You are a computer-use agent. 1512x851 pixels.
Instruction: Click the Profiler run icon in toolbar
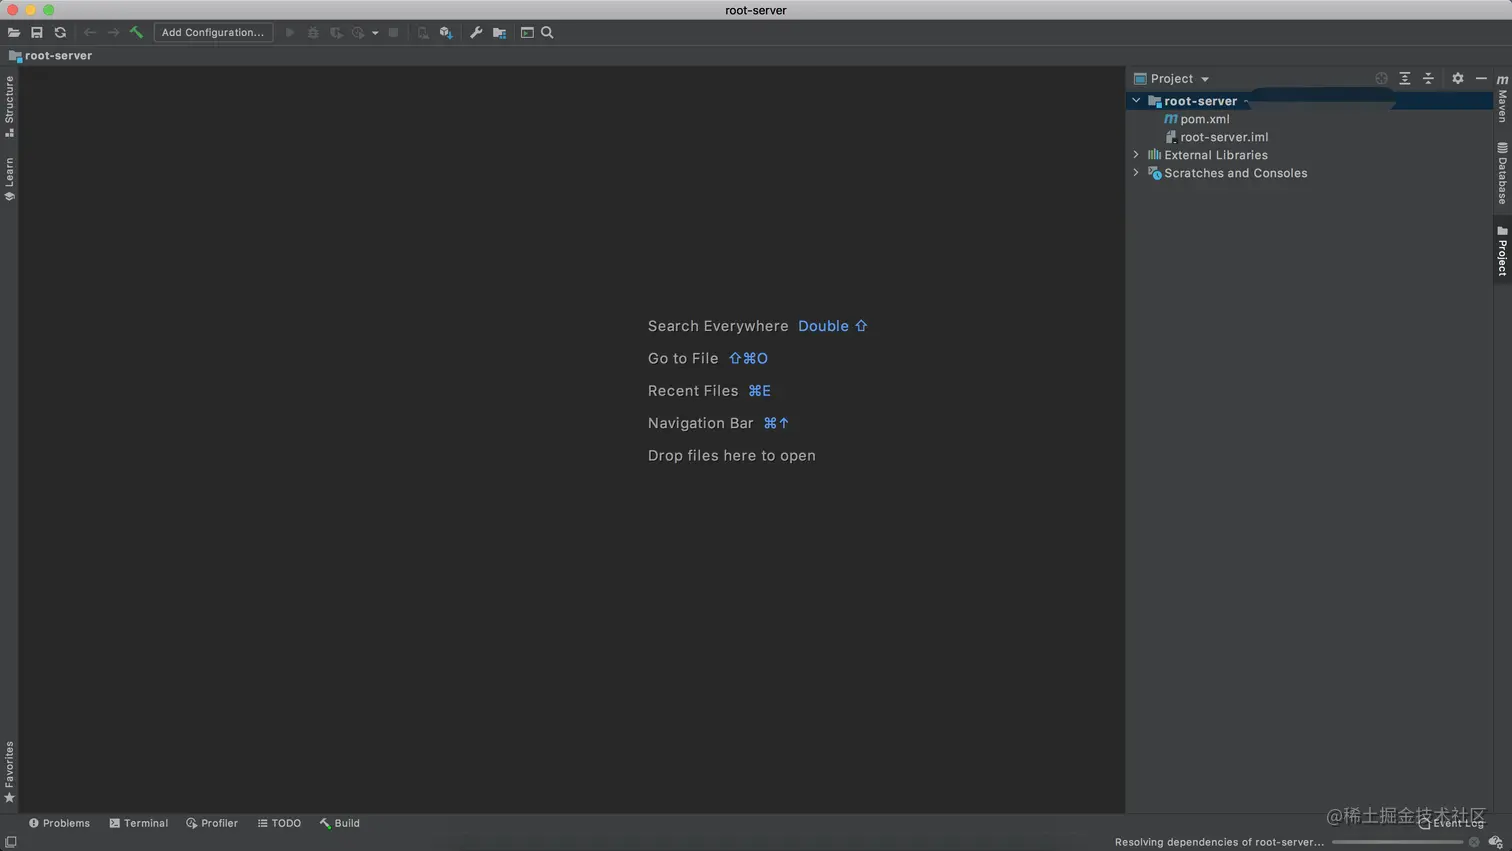point(358,33)
